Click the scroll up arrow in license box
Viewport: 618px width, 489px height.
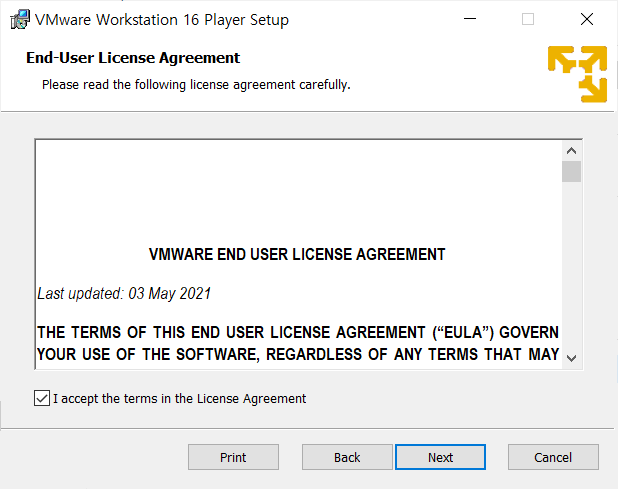coord(571,151)
